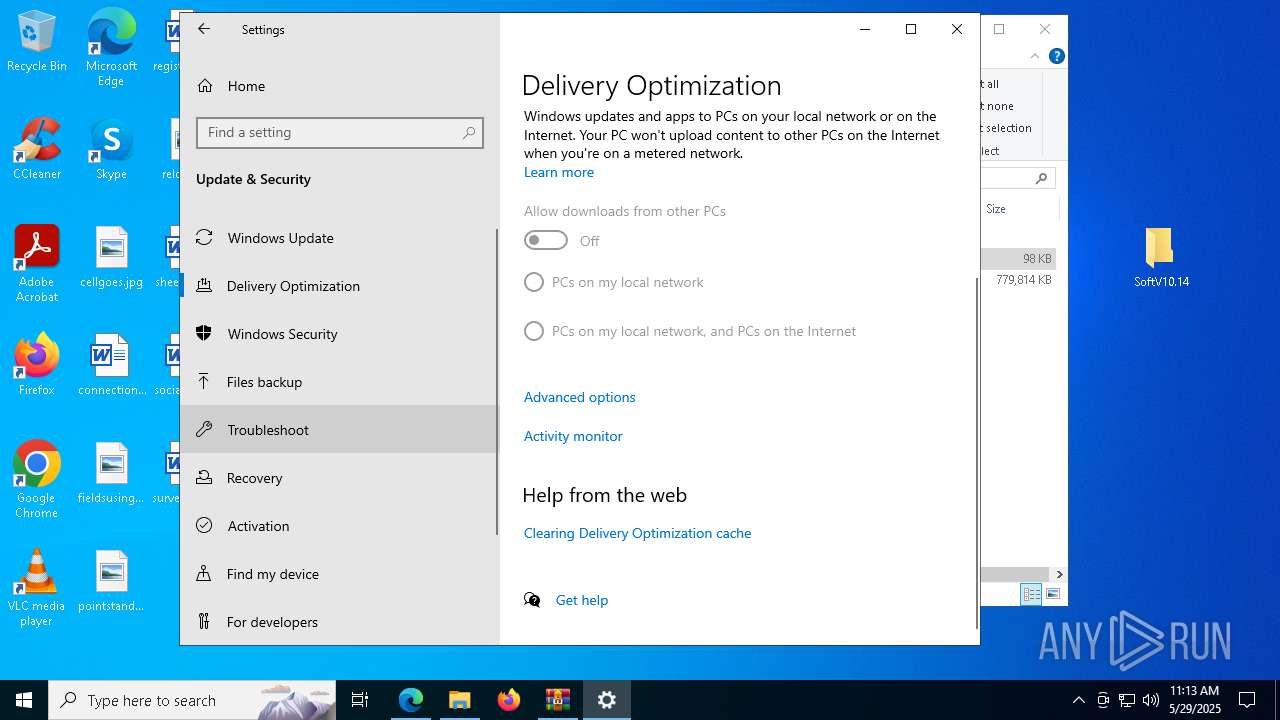The width and height of the screenshot is (1280, 720).
Task: Open the notification center icon
Action: point(1247,700)
